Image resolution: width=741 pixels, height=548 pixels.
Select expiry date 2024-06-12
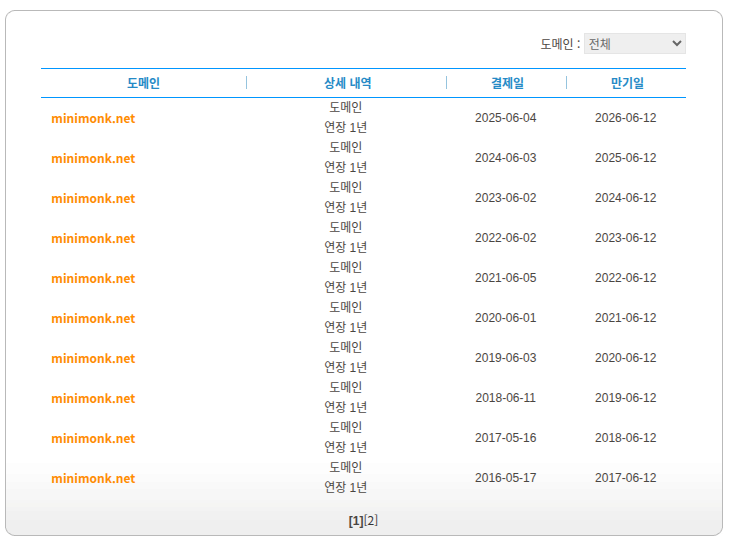tap(626, 198)
